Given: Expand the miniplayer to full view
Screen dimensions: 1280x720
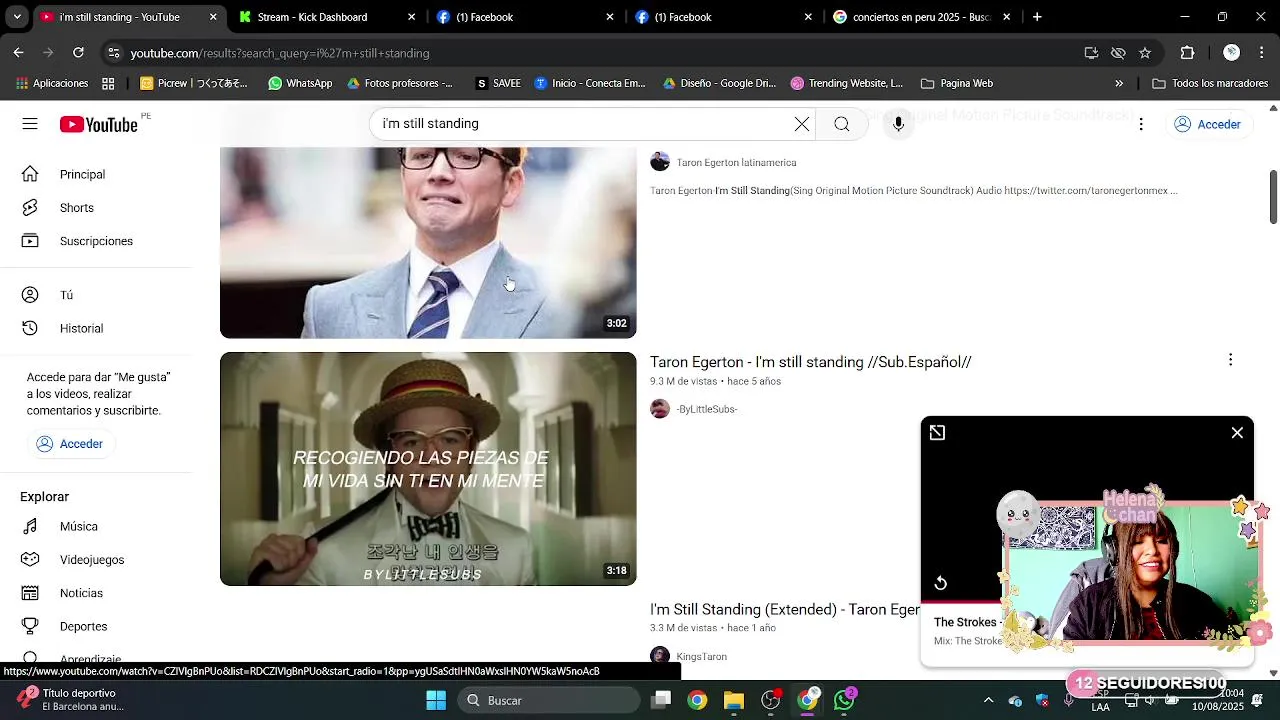Looking at the screenshot, I should 937,432.
